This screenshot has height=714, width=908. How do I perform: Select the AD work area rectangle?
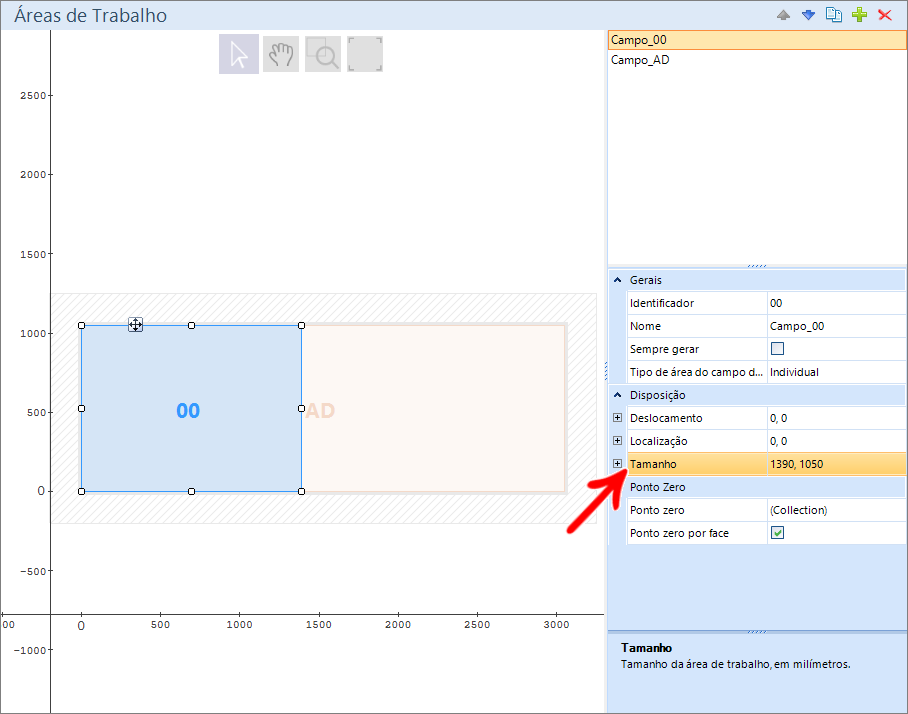click(433, 409)
